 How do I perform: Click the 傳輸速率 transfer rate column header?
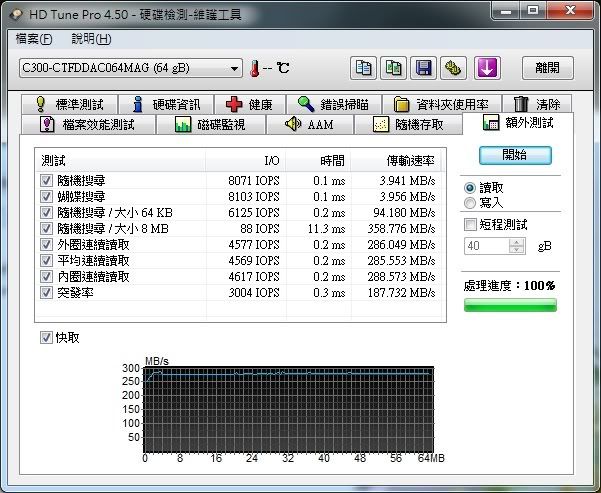point(396,161)
